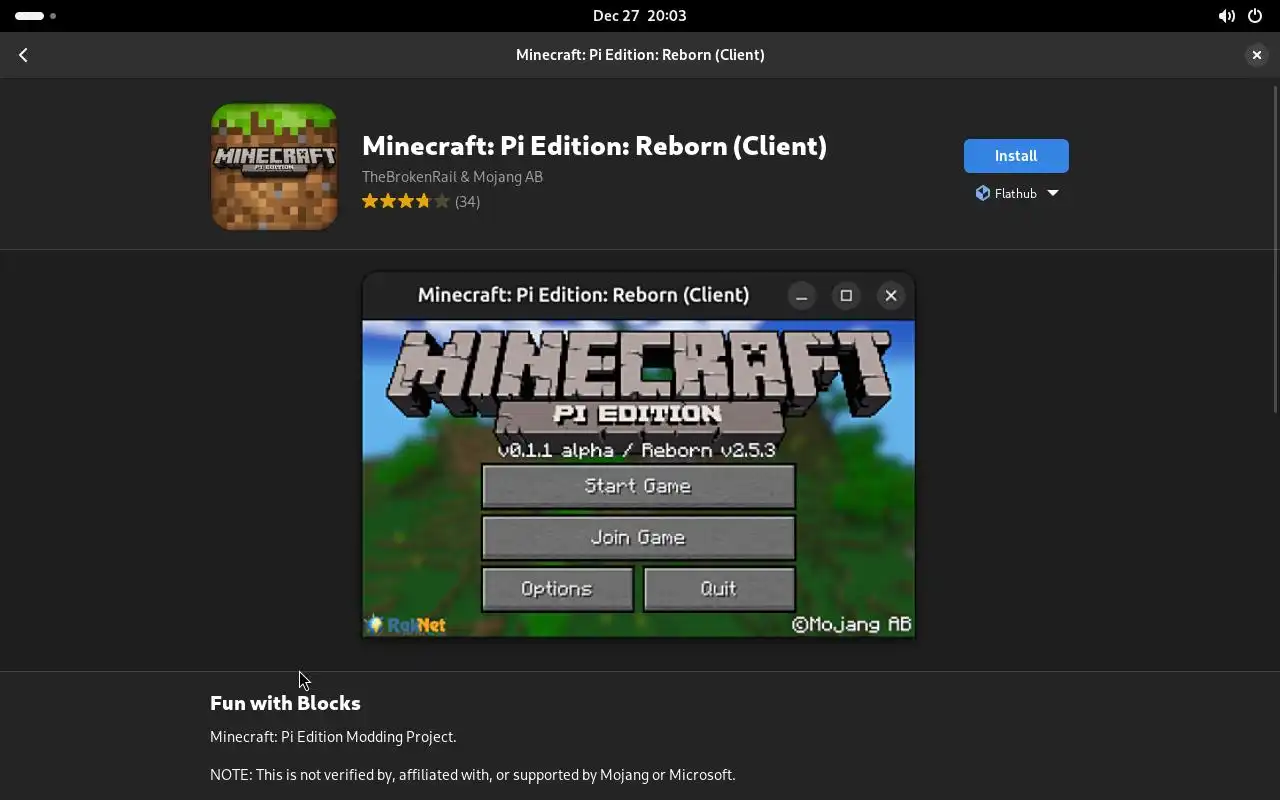Image resolution: width=1280 pixels, height=800 pixels.
Task: Click the Minecraft: Pi Edition Modding Project text
Action: pyautogui.click(x=333, y=737)
